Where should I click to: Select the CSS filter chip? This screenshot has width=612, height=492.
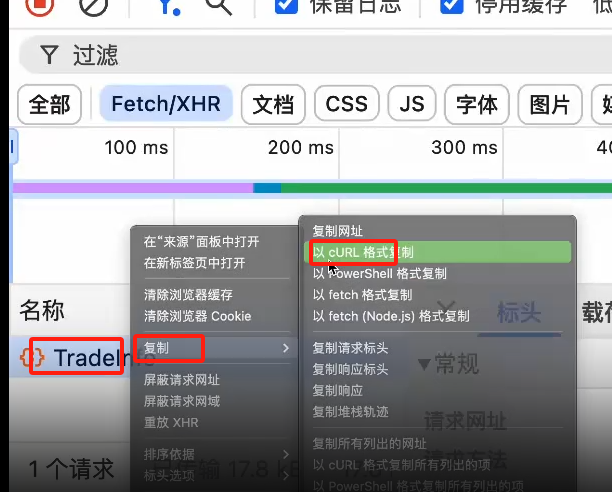347,104
